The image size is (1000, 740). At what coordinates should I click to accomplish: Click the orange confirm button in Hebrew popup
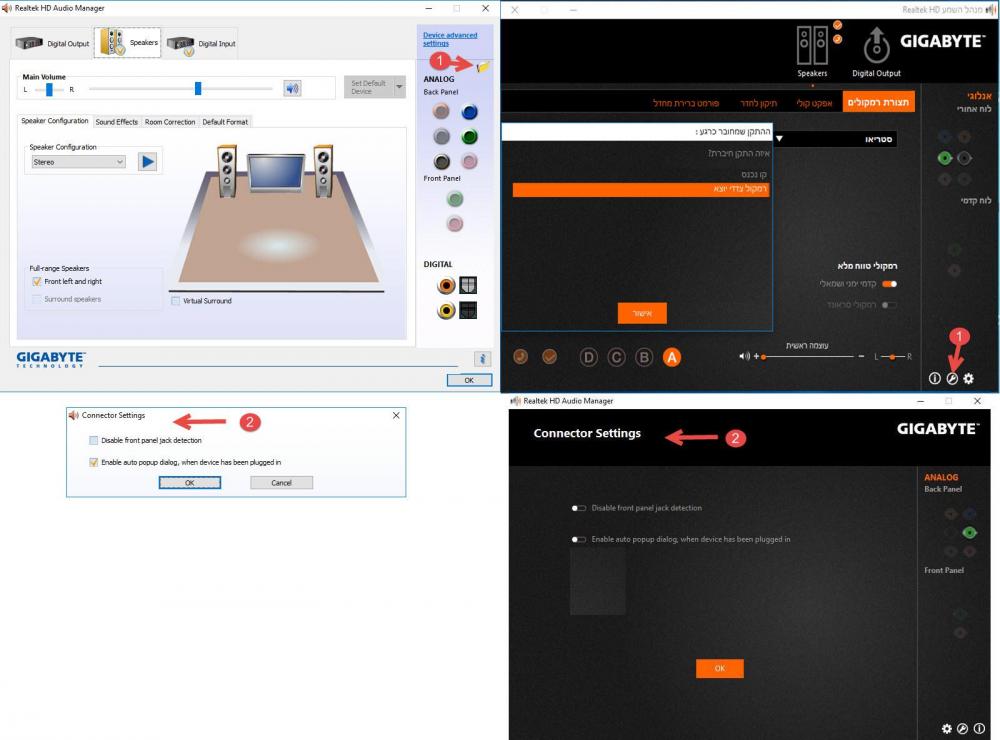642,313
